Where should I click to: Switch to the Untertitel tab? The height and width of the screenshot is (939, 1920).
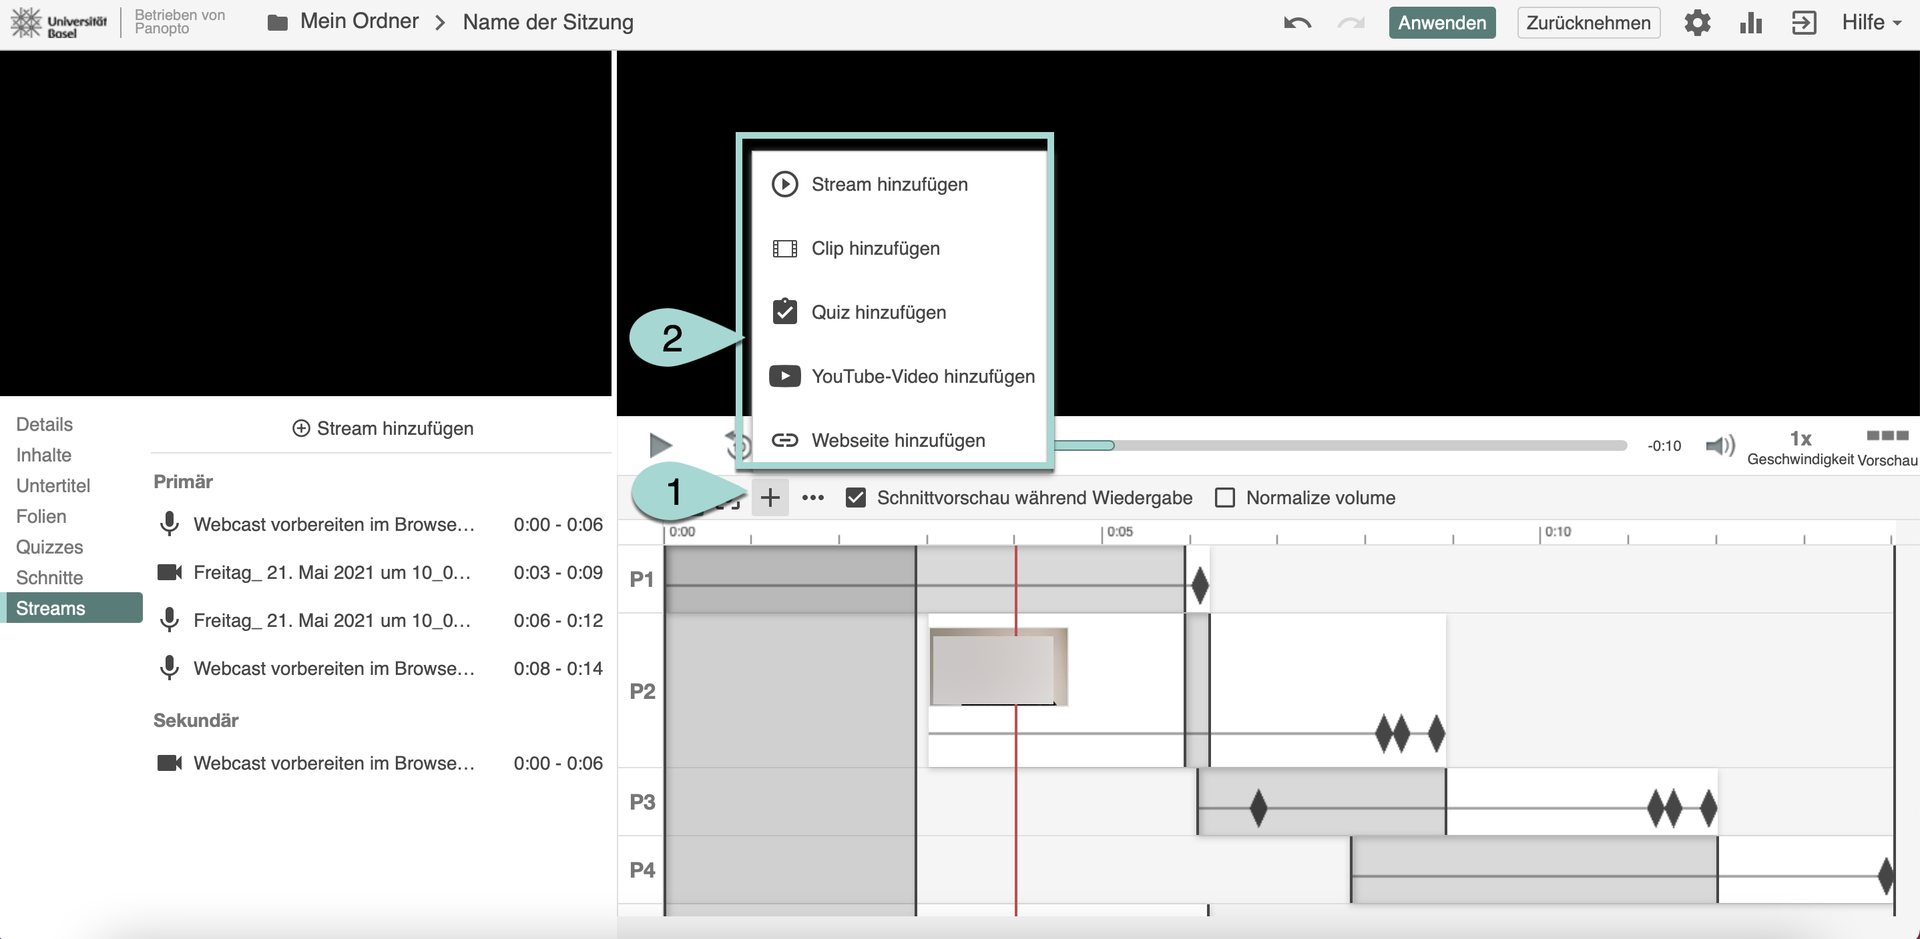(53, 486)
